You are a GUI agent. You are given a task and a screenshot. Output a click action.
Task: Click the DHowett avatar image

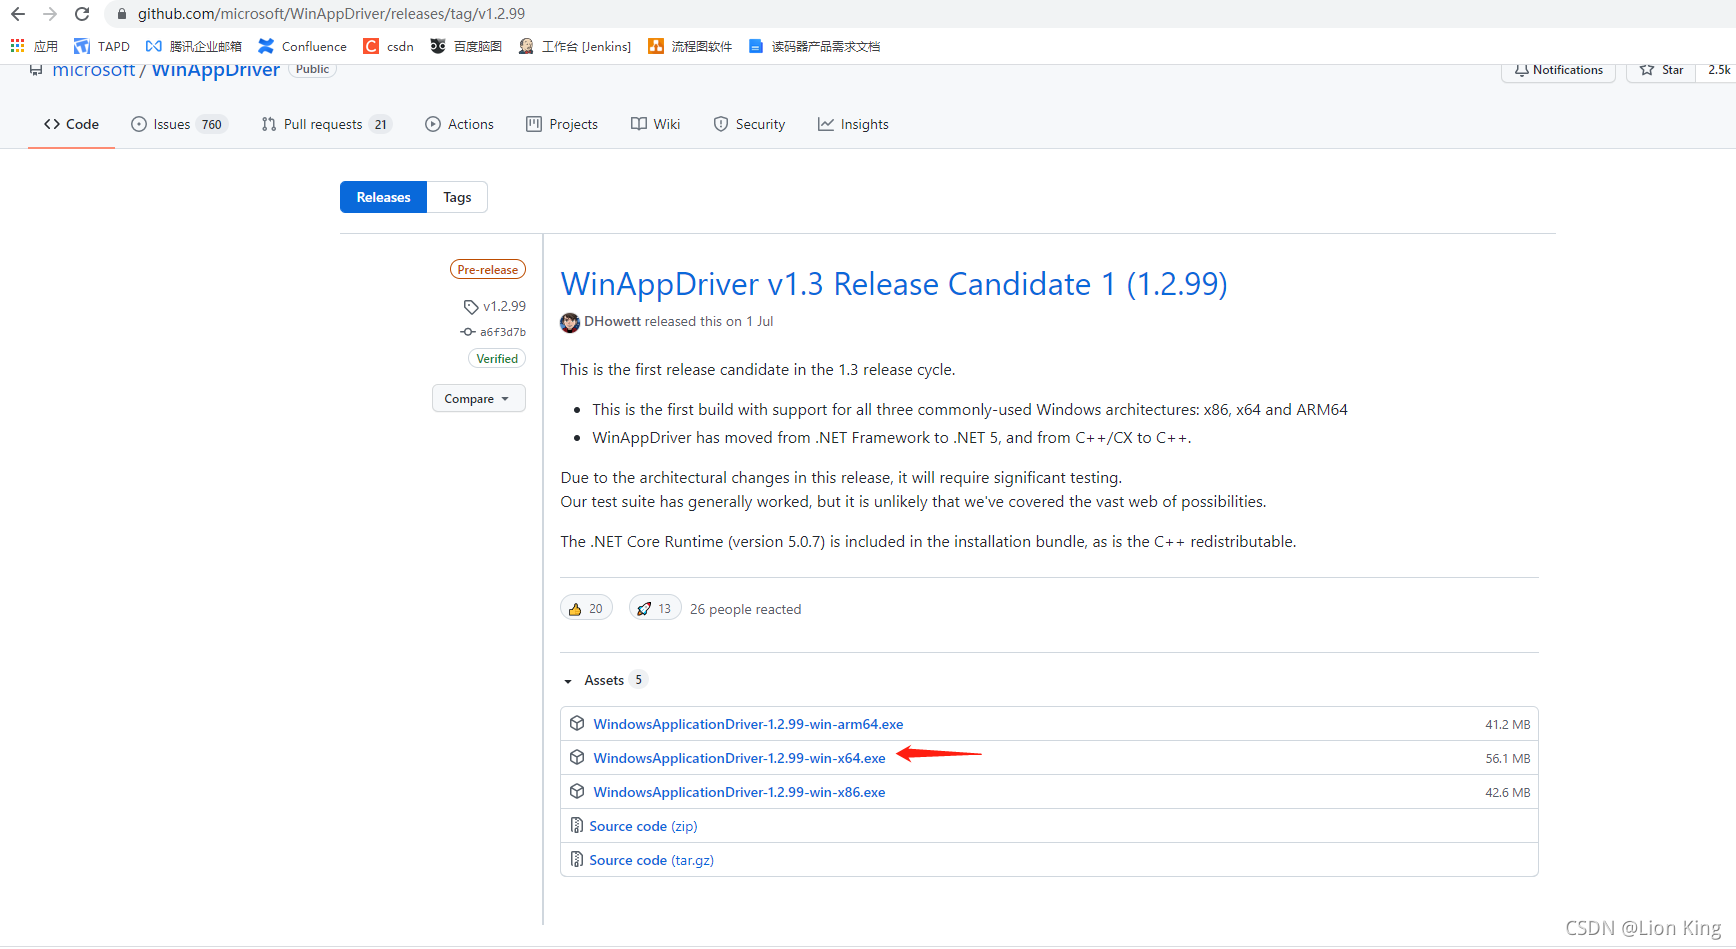tap(570, 322)
